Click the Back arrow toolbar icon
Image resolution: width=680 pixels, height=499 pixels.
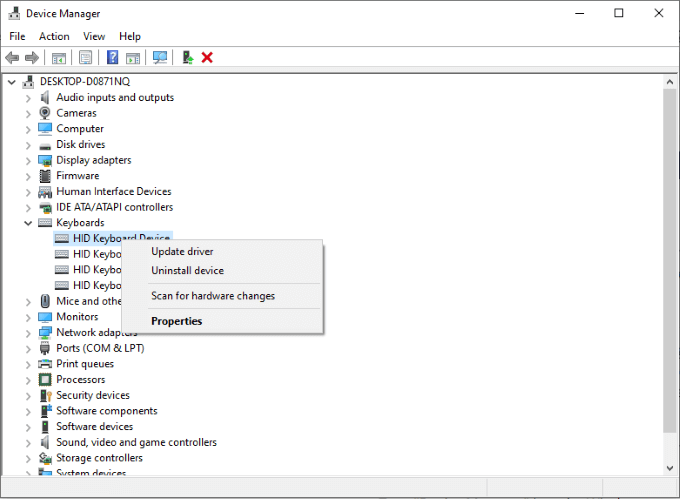coord(12,58)
